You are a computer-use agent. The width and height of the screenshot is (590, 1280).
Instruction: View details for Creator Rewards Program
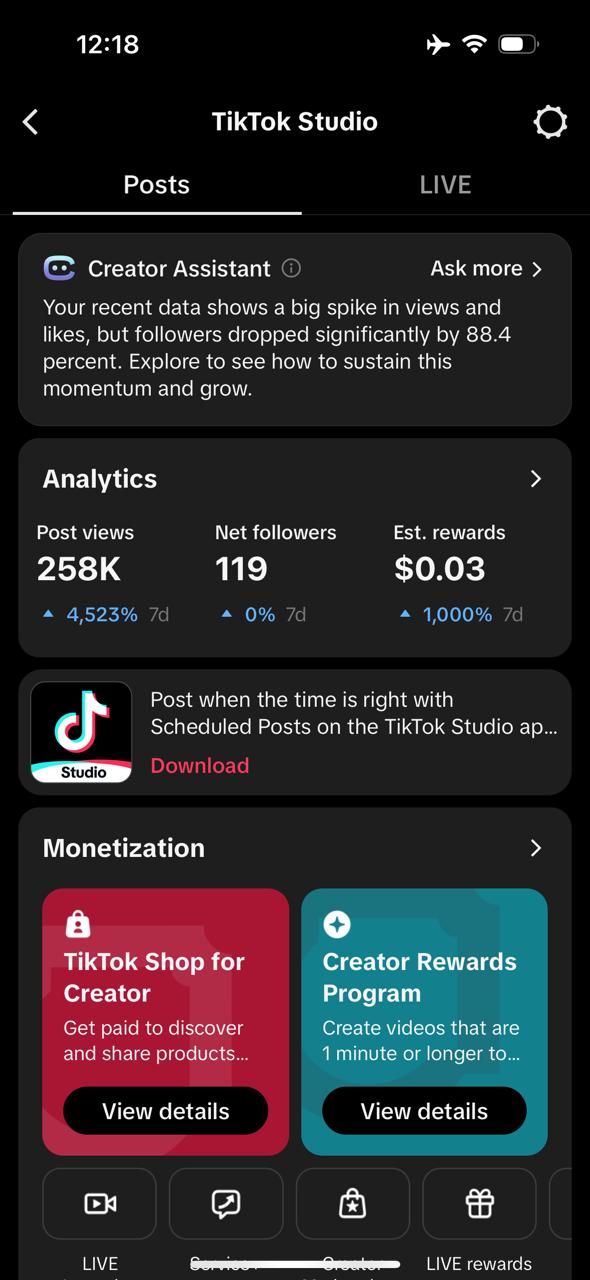tap(424, 1111)
